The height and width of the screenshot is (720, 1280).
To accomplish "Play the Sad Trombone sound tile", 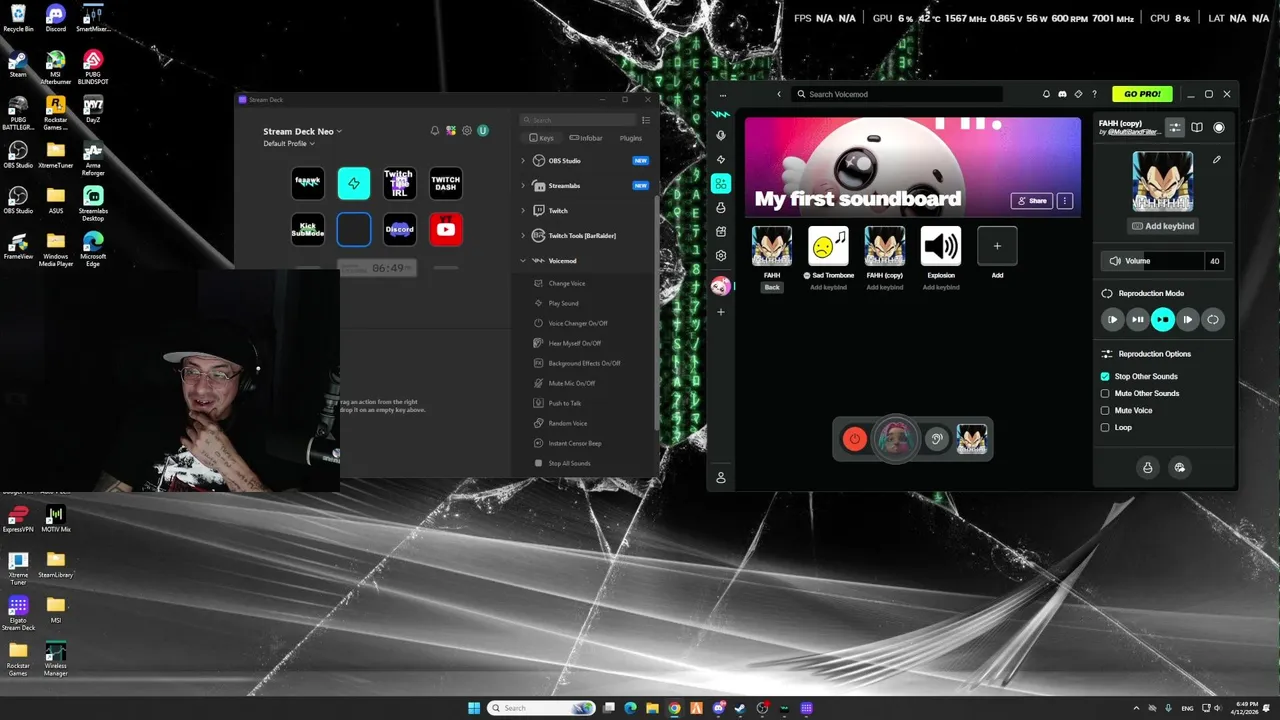I will tap(828, 246).
